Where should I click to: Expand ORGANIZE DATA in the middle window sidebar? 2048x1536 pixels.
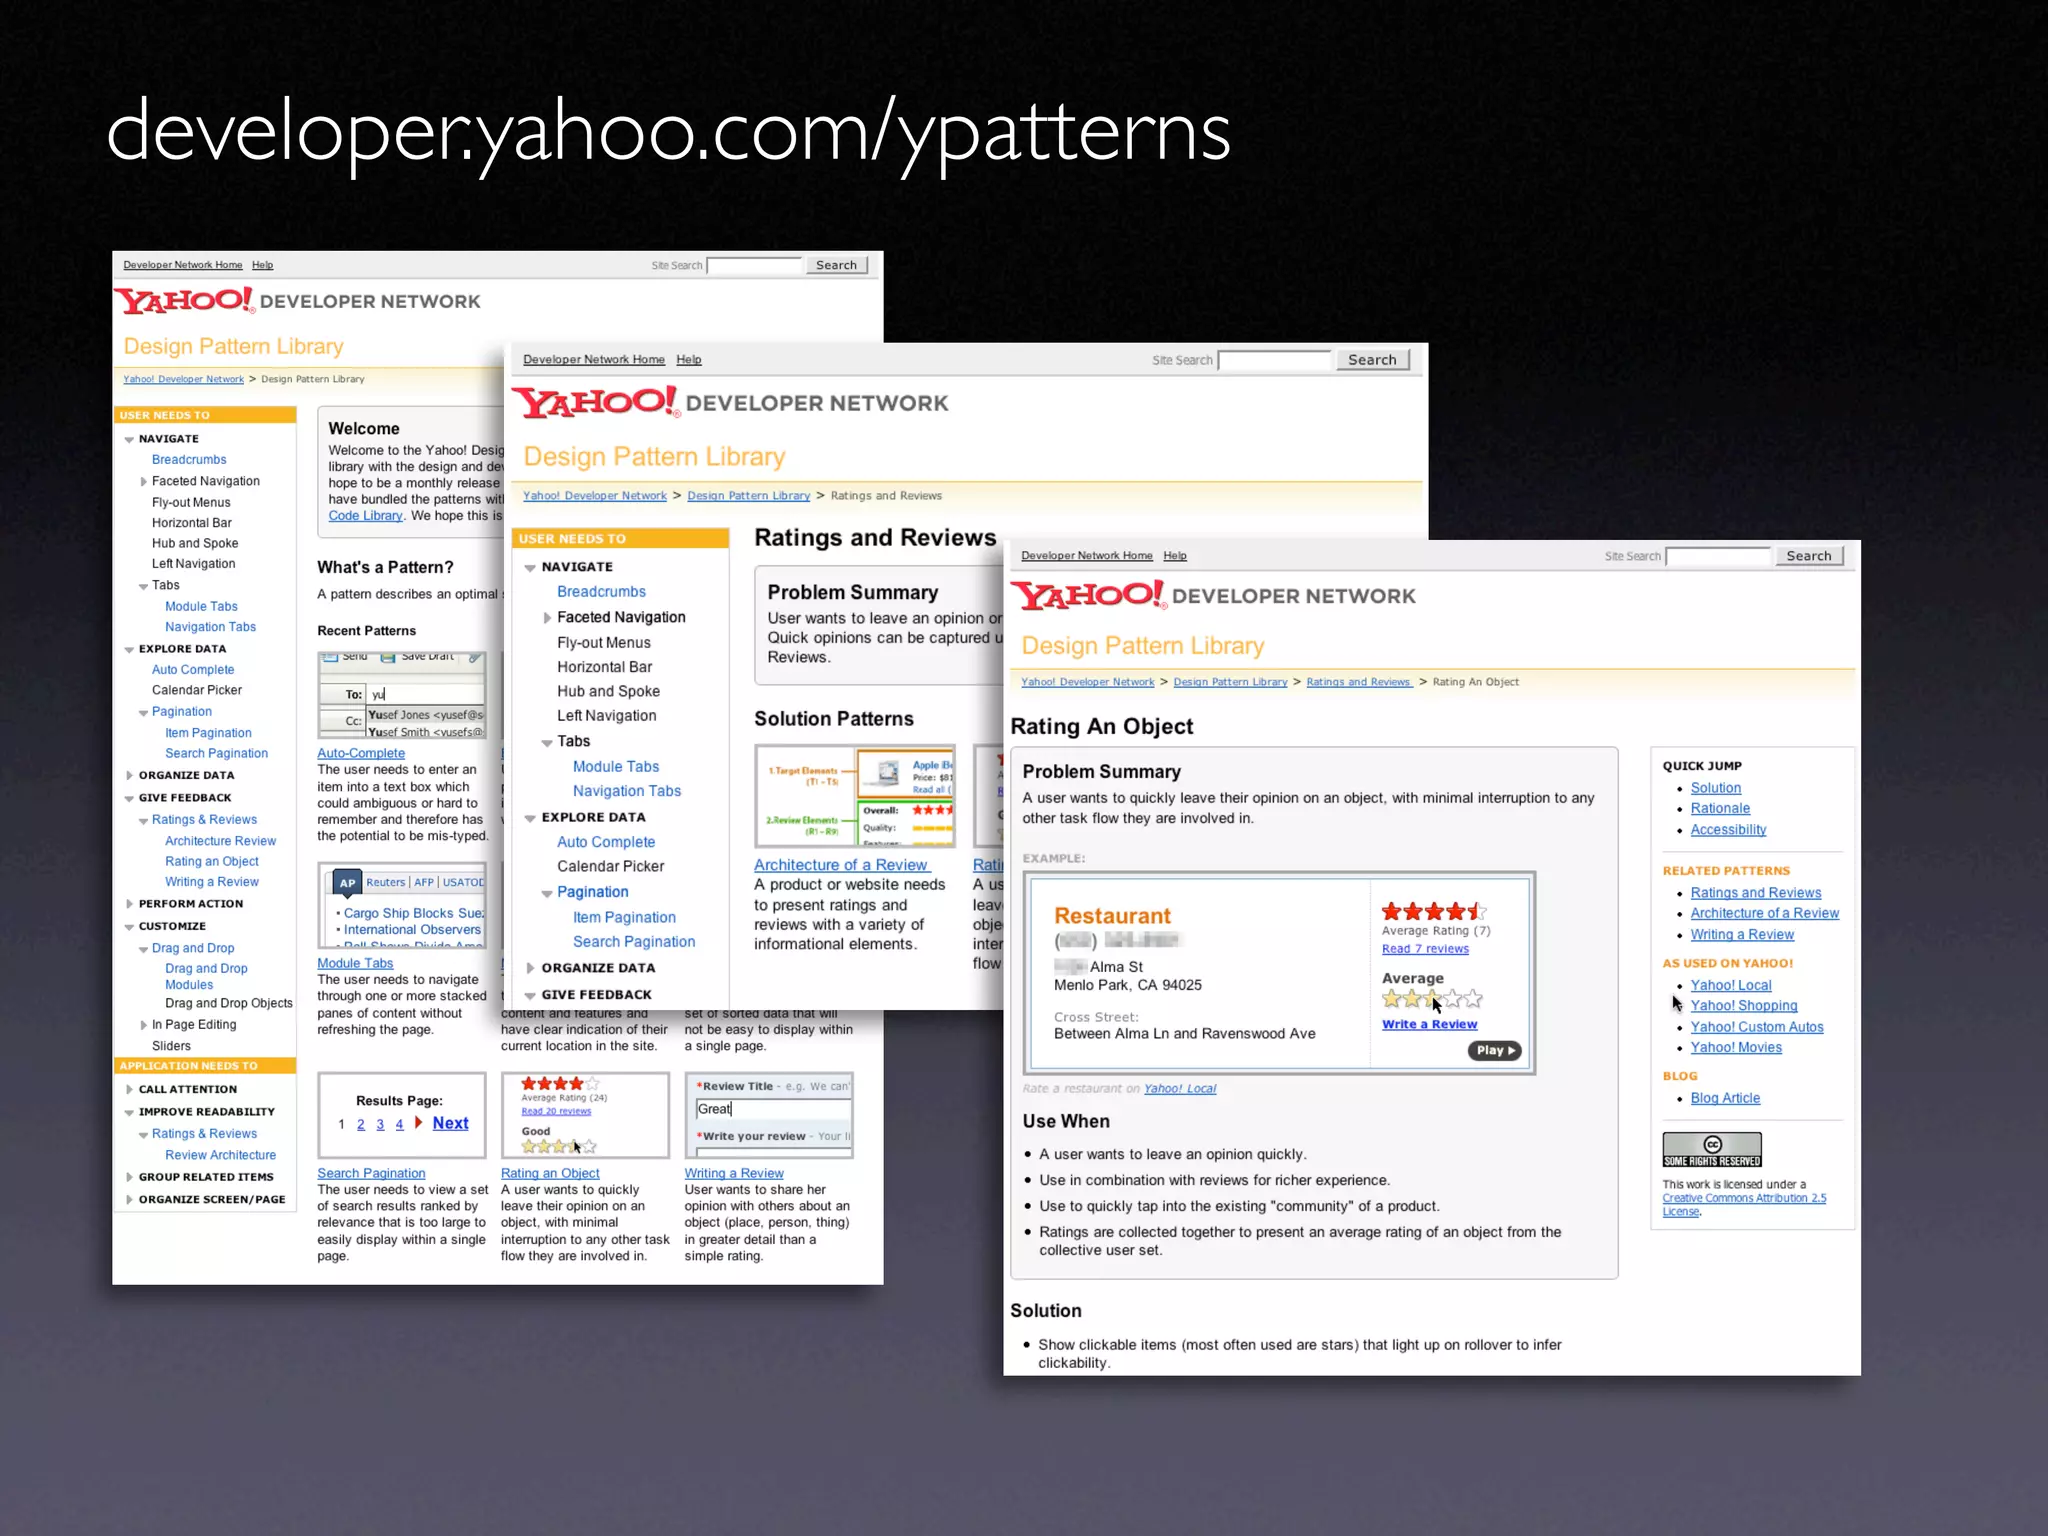coord(530,968)
